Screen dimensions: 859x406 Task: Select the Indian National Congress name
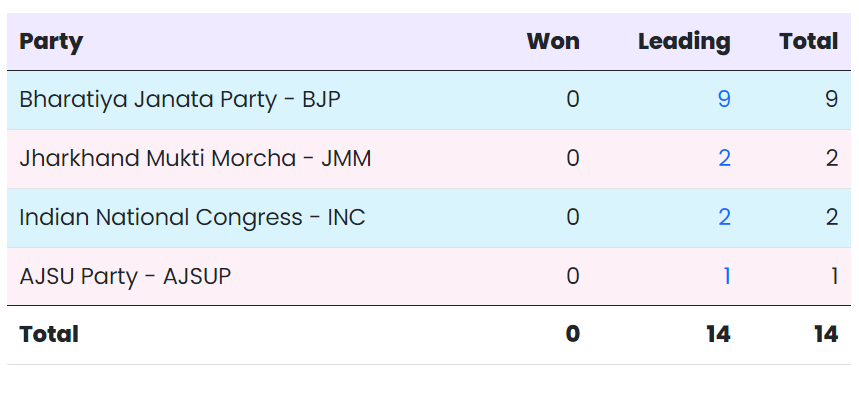(x=192, y=218)
